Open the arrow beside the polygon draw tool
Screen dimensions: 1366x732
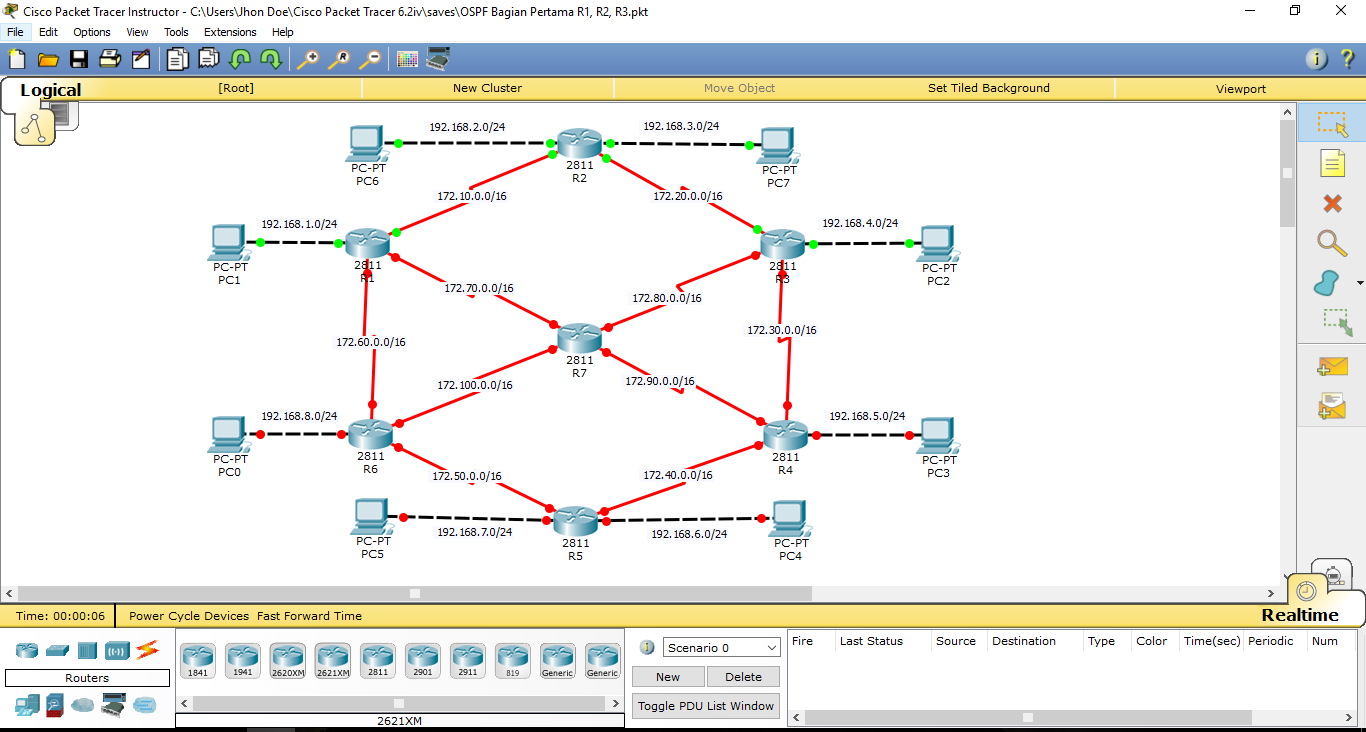click(1359, 284)
